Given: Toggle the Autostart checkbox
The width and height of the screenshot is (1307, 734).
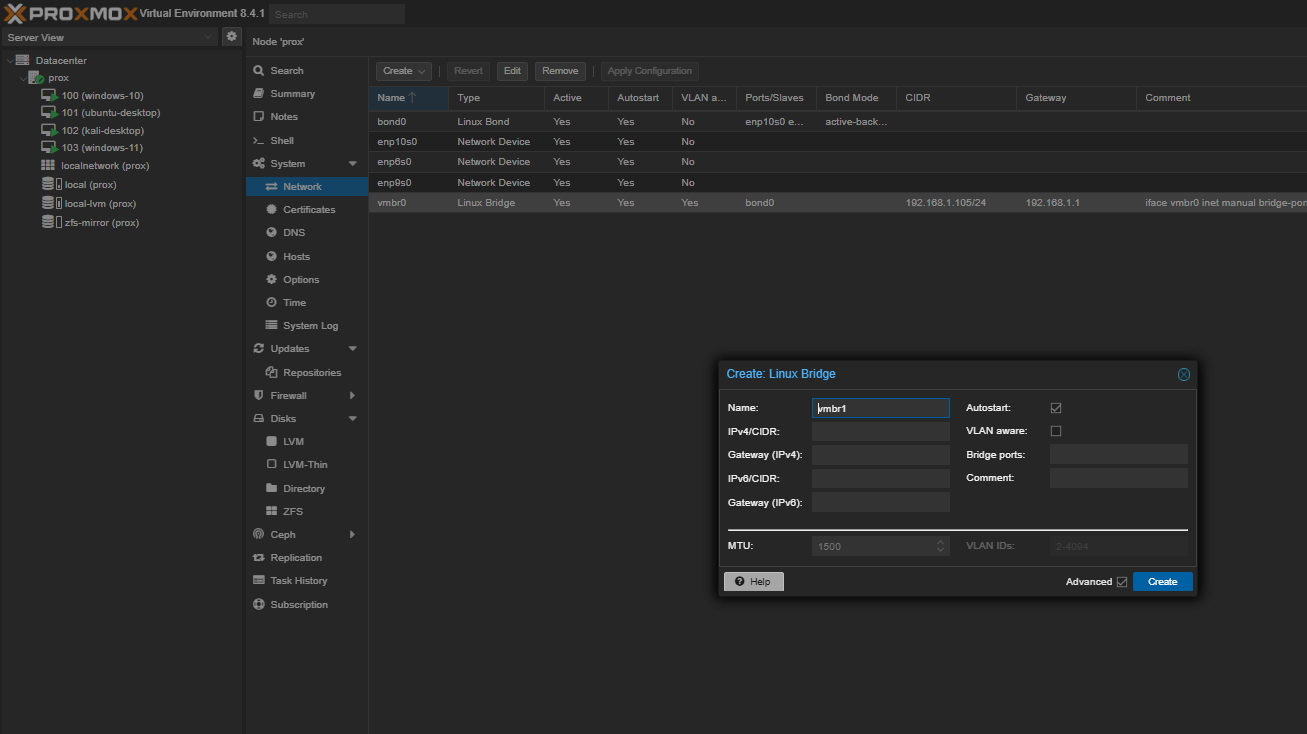Looking at the screenshot, I should pyautogui.click(x=1056, y=408).
